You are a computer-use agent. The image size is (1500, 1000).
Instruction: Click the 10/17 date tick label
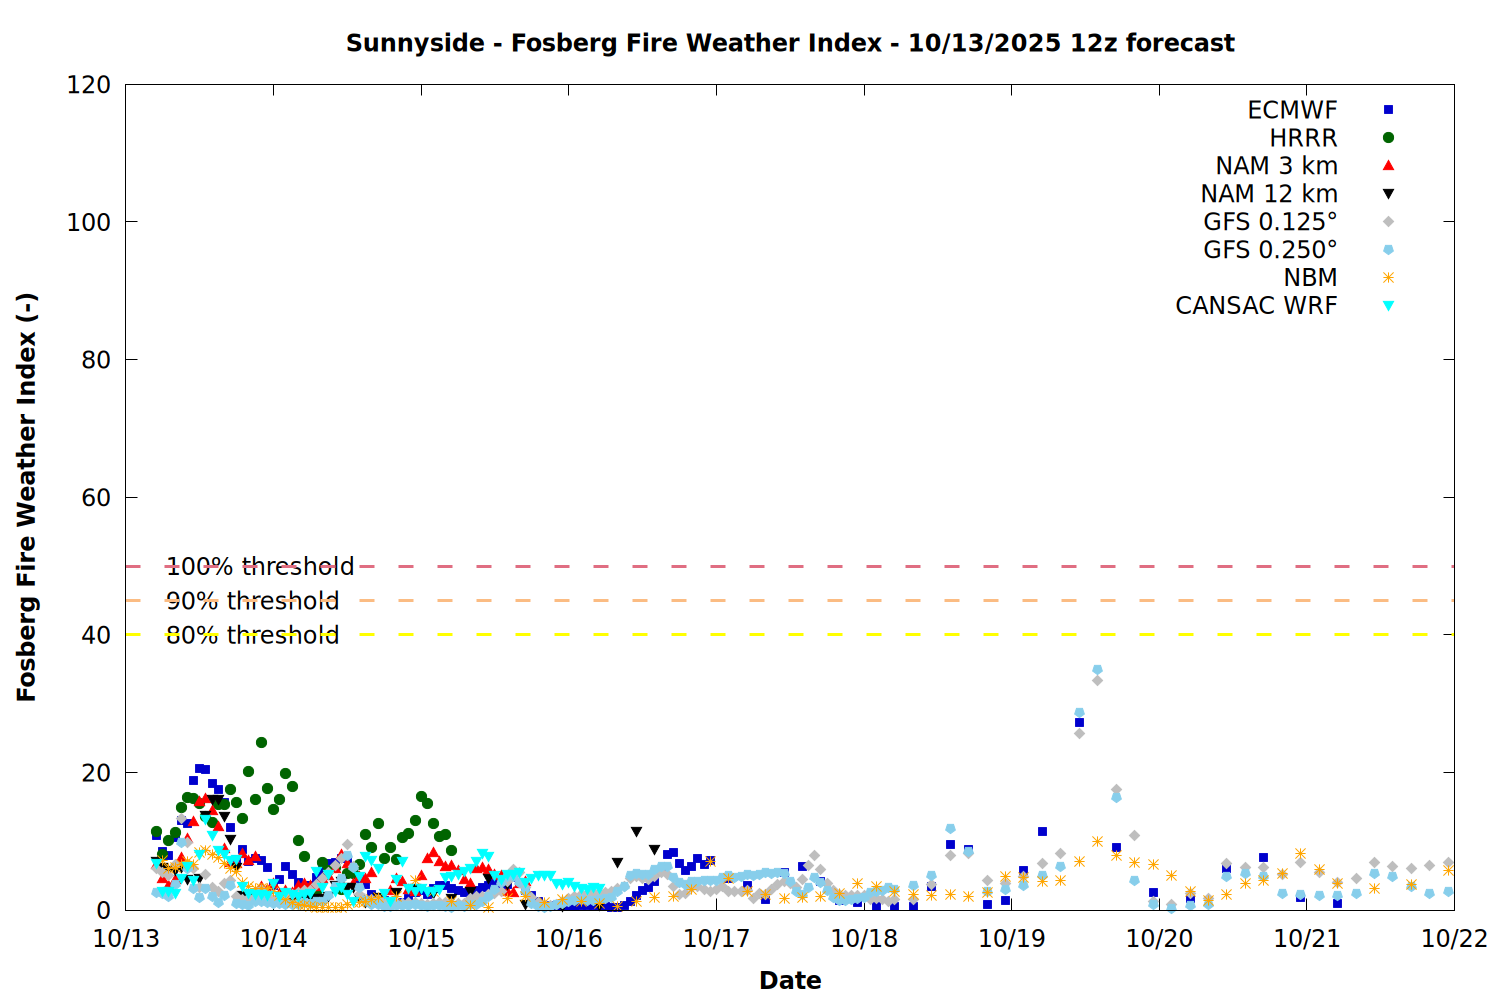pyautogui.click(x=716, y=939)
